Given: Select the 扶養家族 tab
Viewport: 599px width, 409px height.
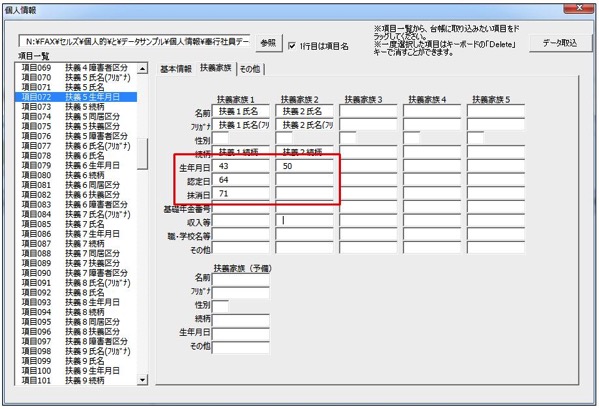Looking at the screenshot, I should (x=216, y=68).
